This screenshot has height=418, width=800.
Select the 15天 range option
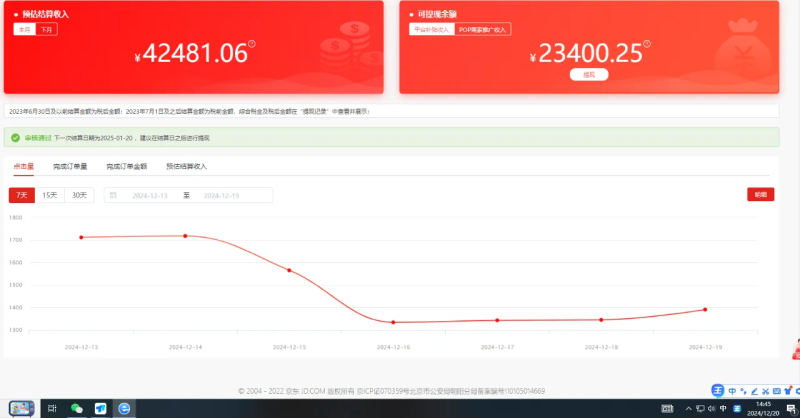[49, 195]
